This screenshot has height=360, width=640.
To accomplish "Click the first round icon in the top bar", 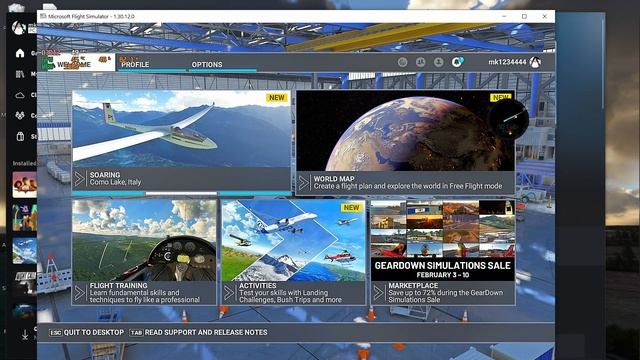I will (x=402, y=62).
